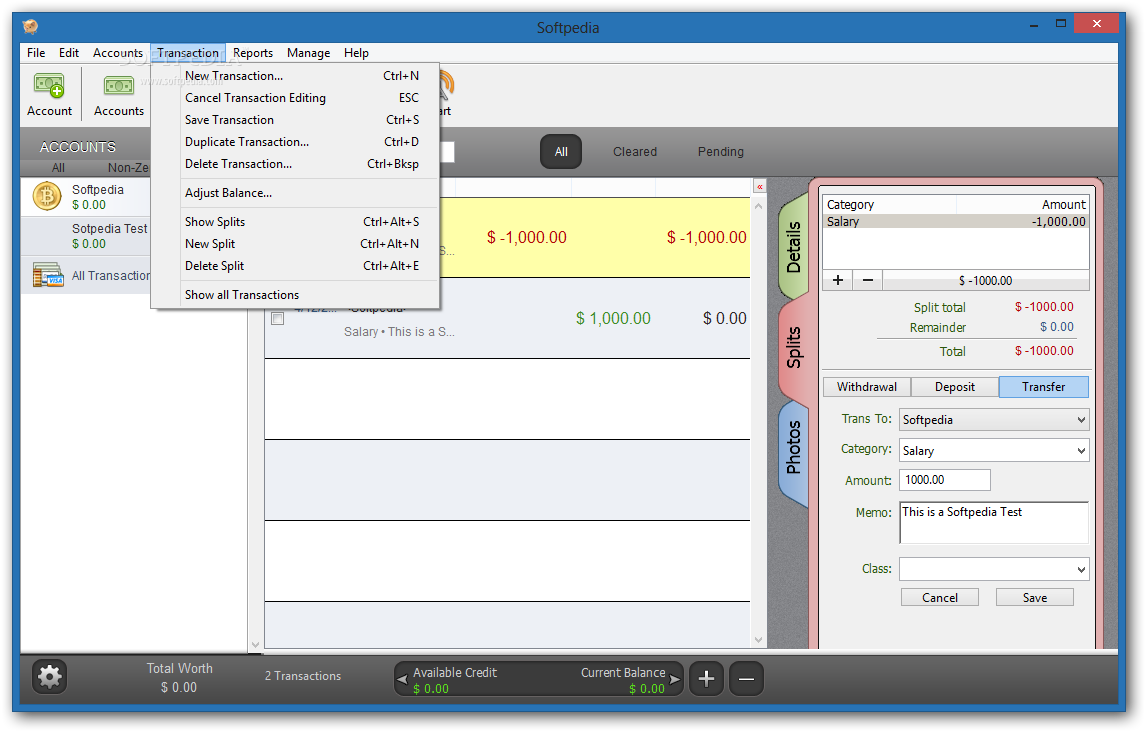Click the Amount field showing 1000.00
This screenshot has width=1146, height=732.
[944, 480]
